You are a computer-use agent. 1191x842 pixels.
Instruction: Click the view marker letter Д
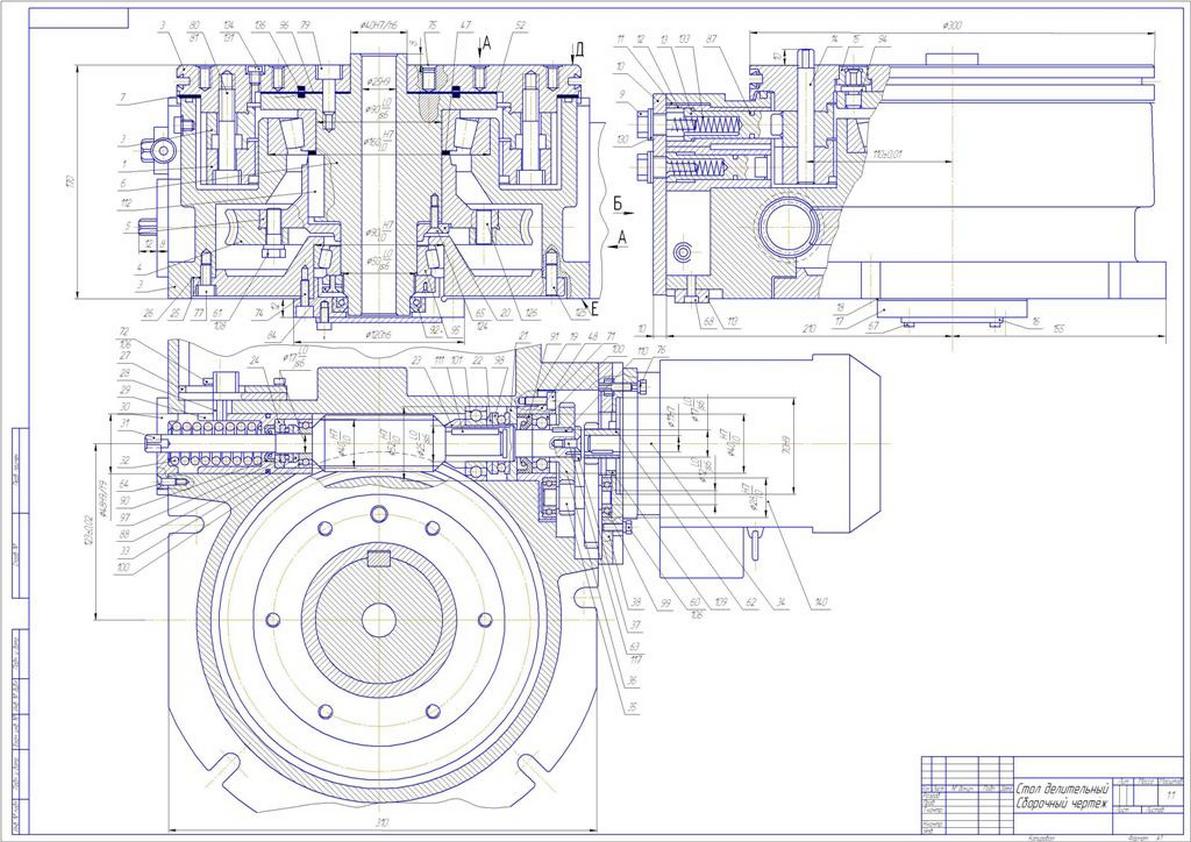pyautogui.click(x=580, y=49)
